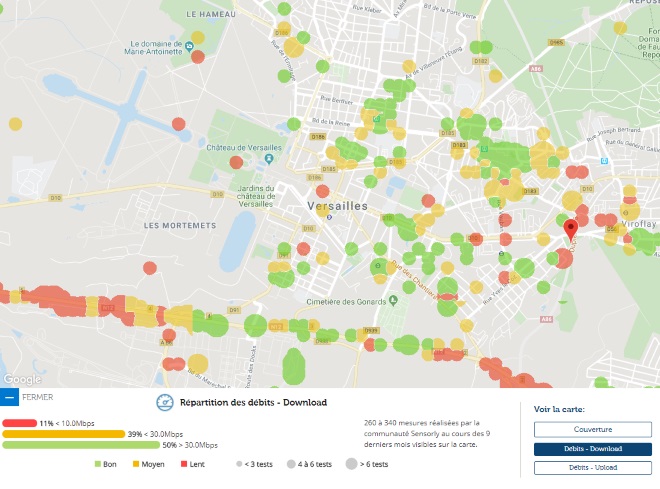Click the Jardins du château de Versailles label
Image resolution: width=660 pixels, height=489 pixels.
point(255,196)
